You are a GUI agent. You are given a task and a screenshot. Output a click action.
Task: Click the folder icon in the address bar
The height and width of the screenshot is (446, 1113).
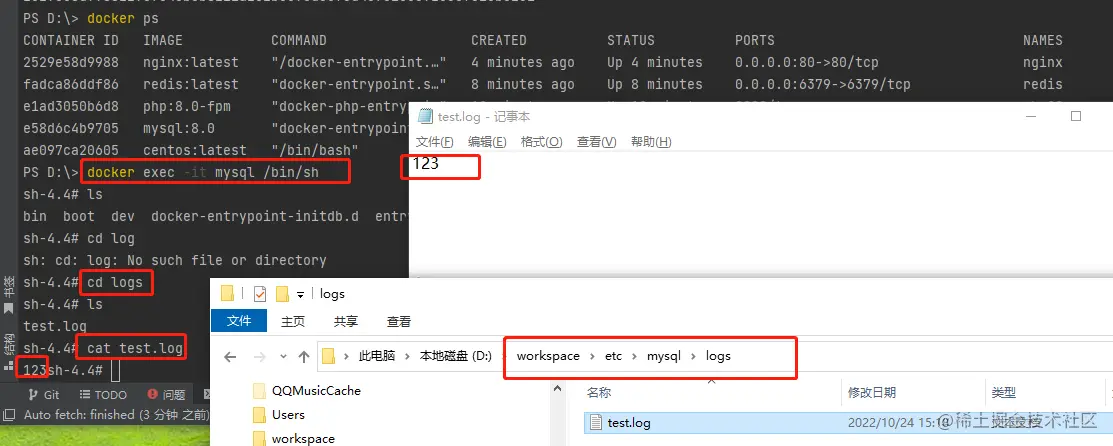coord(329,356)
